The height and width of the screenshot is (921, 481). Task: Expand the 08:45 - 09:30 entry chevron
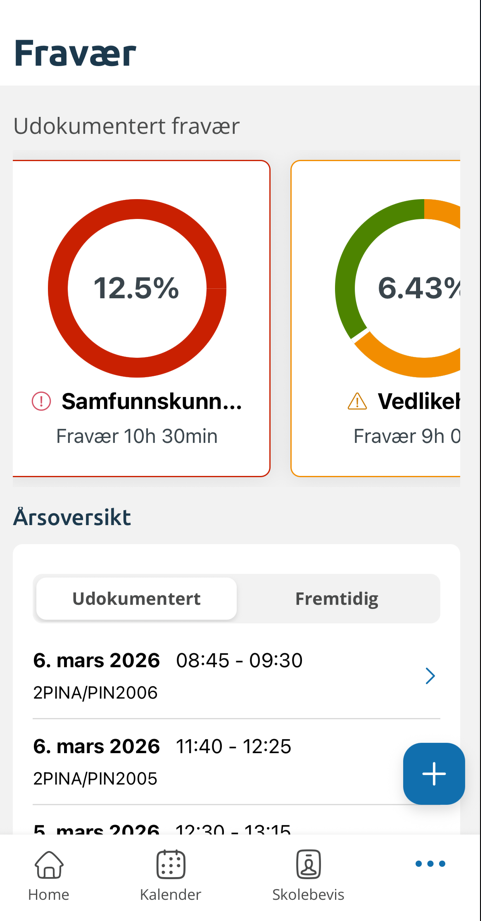(430, 676)
